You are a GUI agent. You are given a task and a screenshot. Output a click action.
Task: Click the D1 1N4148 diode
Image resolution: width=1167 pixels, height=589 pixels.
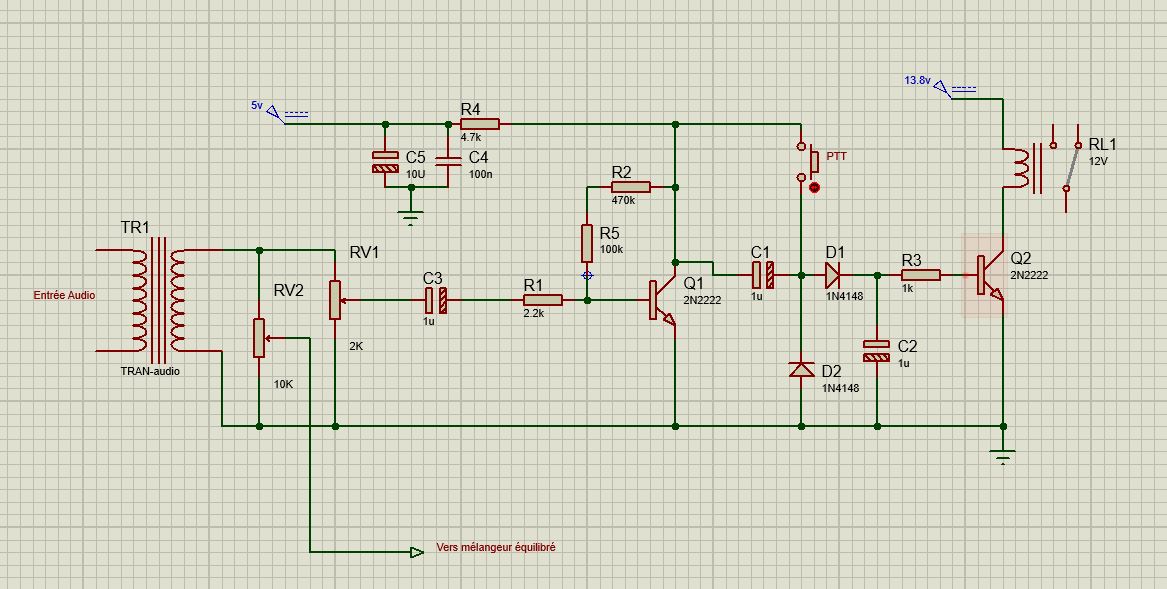[833, 274]
